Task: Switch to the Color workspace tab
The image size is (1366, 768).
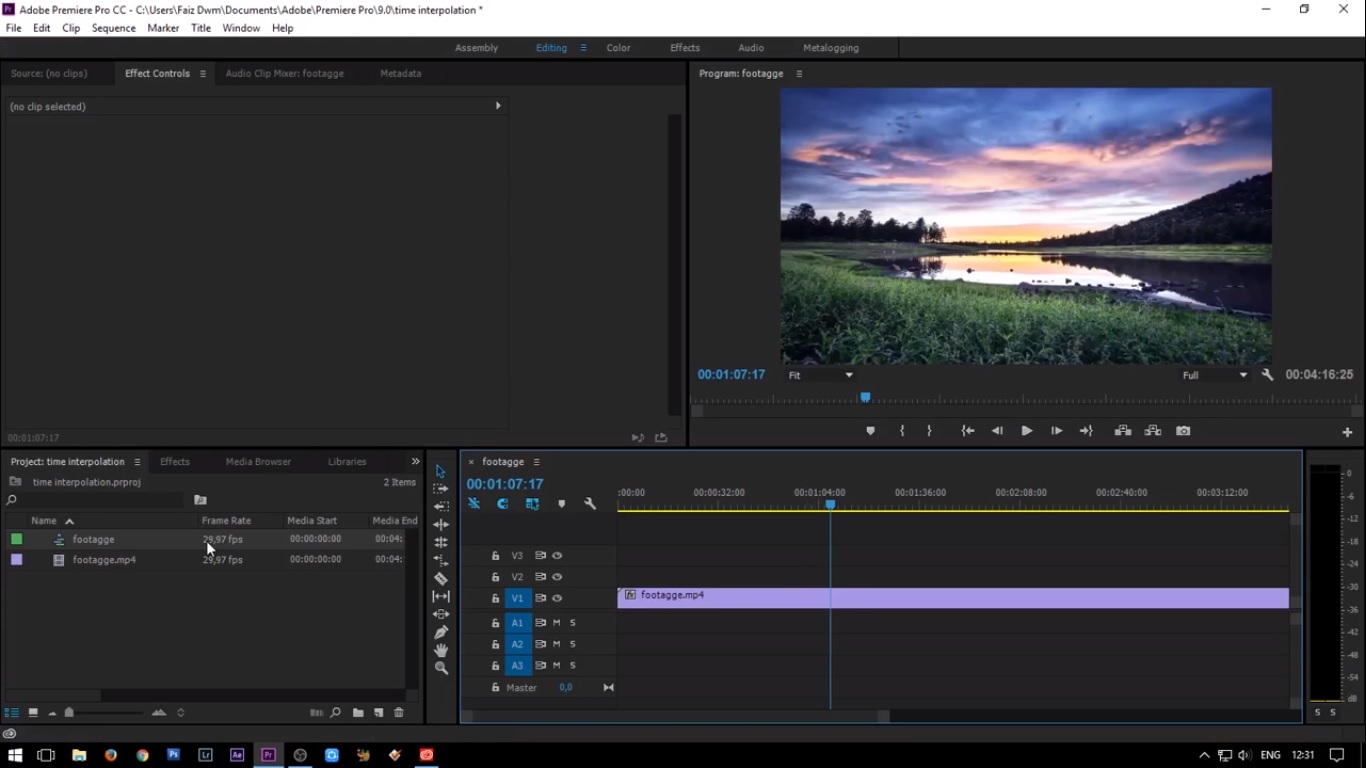Action: 618,48
